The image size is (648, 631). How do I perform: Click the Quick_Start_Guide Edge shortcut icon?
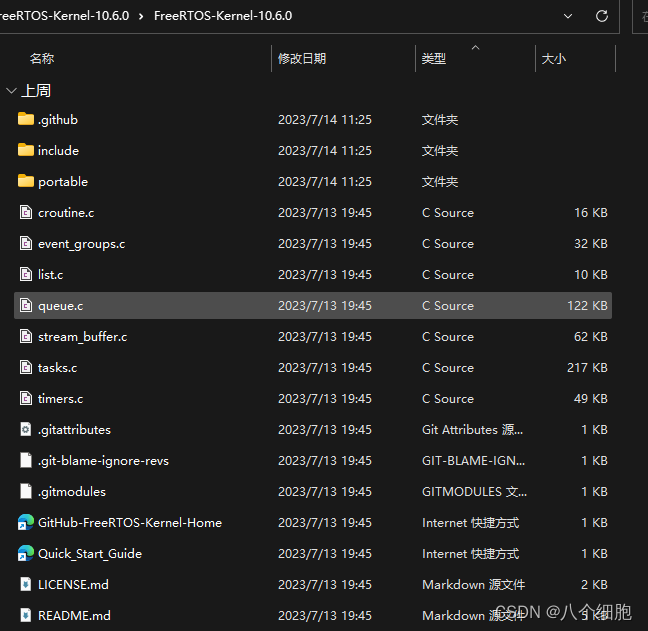click(26, 553)
